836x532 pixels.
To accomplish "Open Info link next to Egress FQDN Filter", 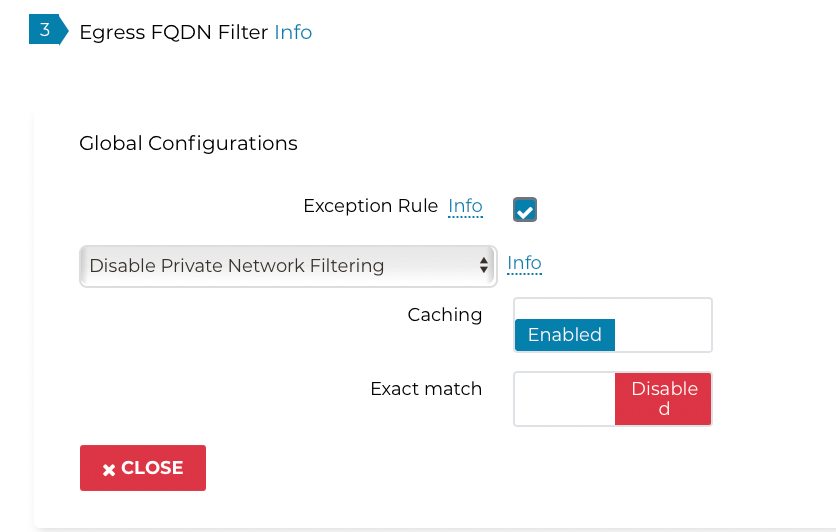I will (x=293, y=32).
